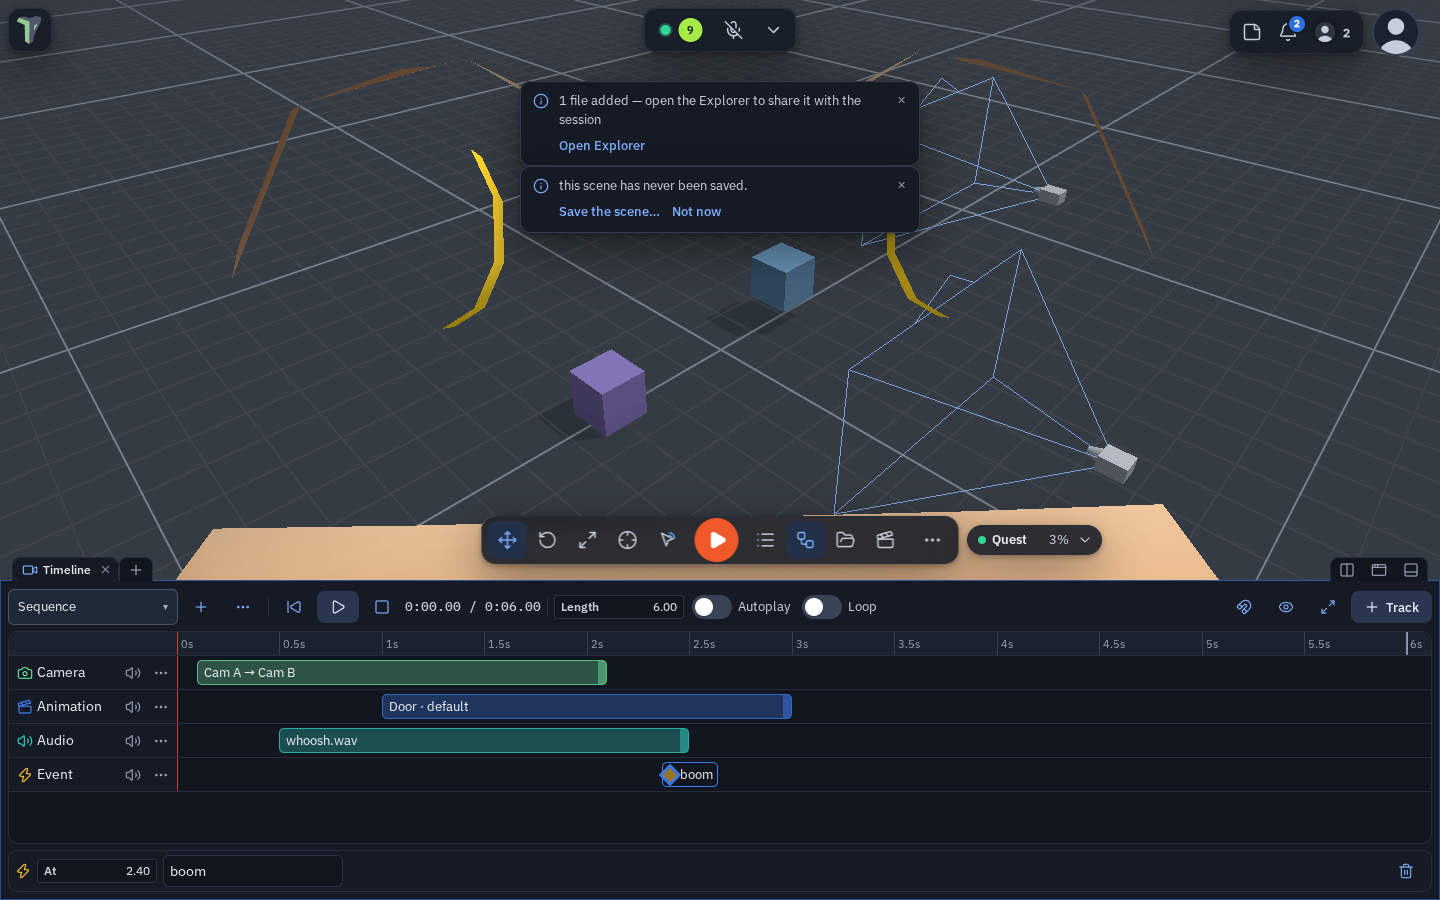Viewport: 1440px width, 900px height.
Task: Open Event track options menu
Action: 161,775
